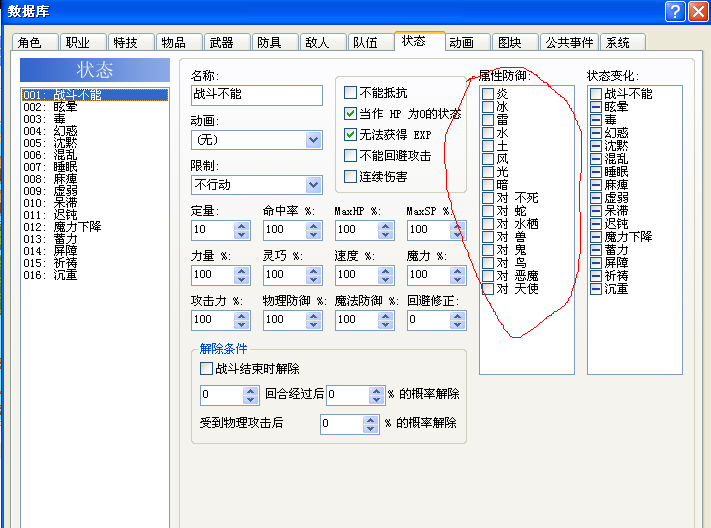Adjust the 物理防御 % spinner arrows

tap(313, 320)
